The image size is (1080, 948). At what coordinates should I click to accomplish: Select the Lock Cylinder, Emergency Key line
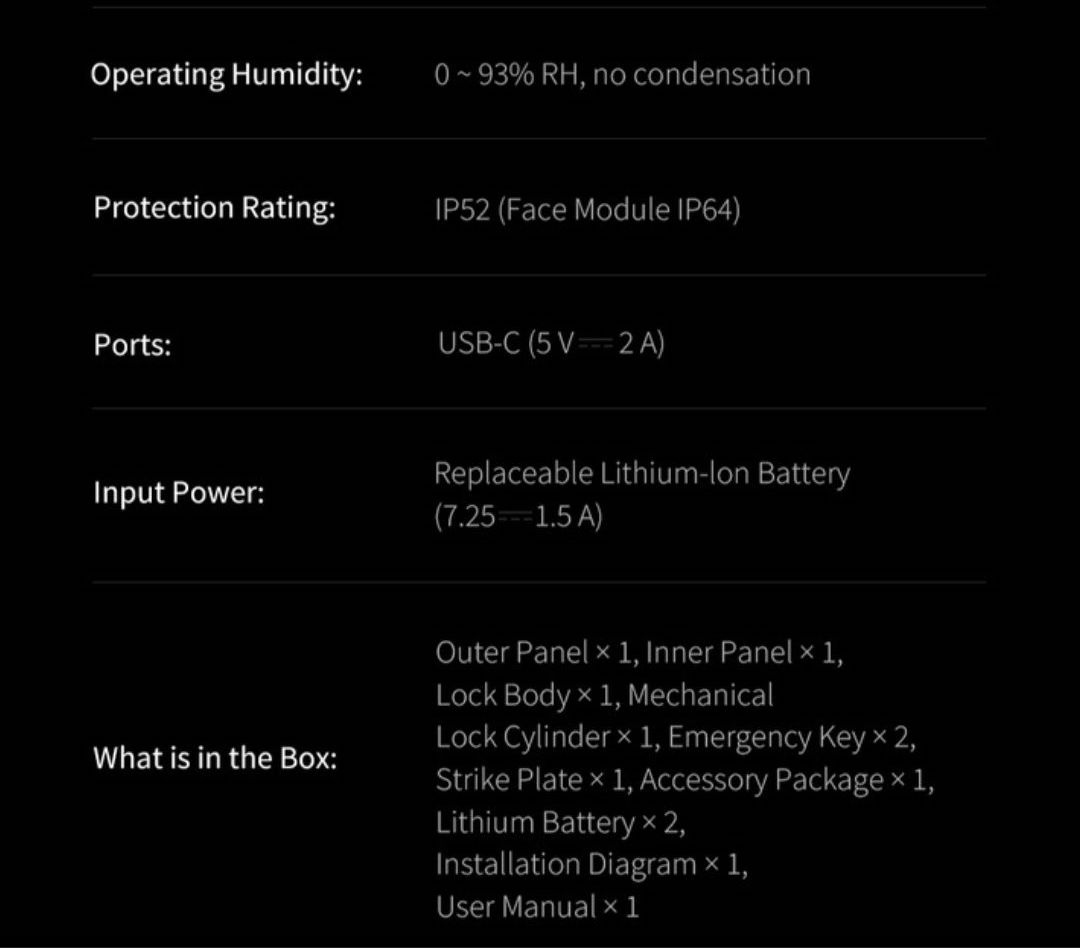(x=676, y=738)
